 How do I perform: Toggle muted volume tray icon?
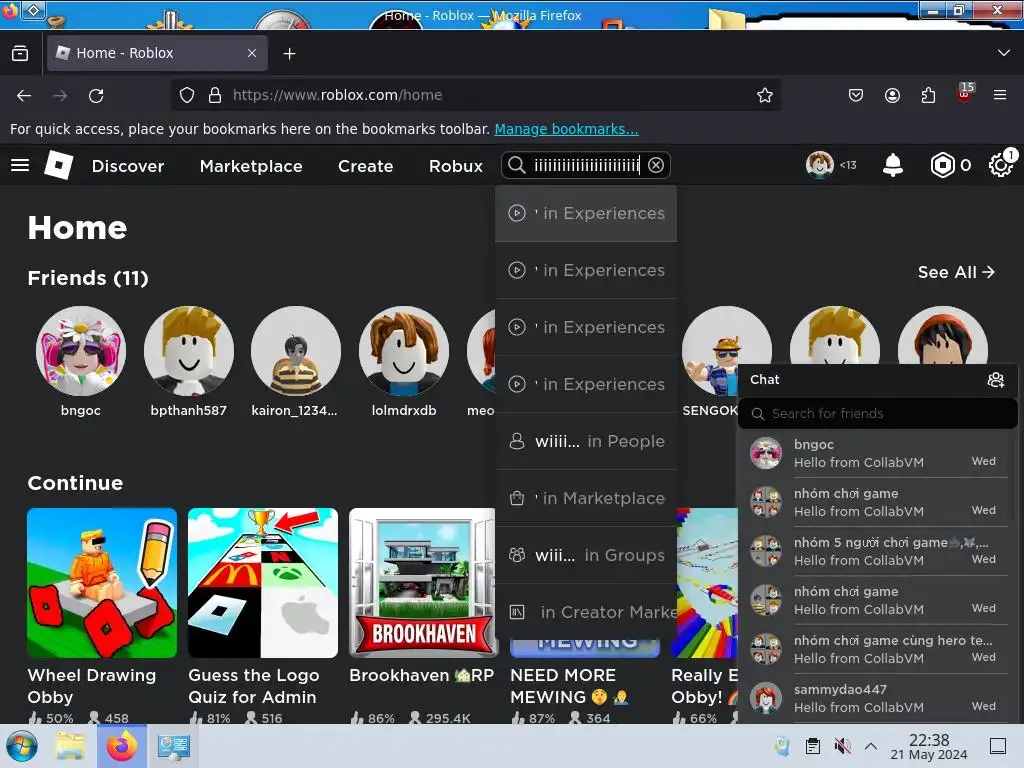click(842, 746)
